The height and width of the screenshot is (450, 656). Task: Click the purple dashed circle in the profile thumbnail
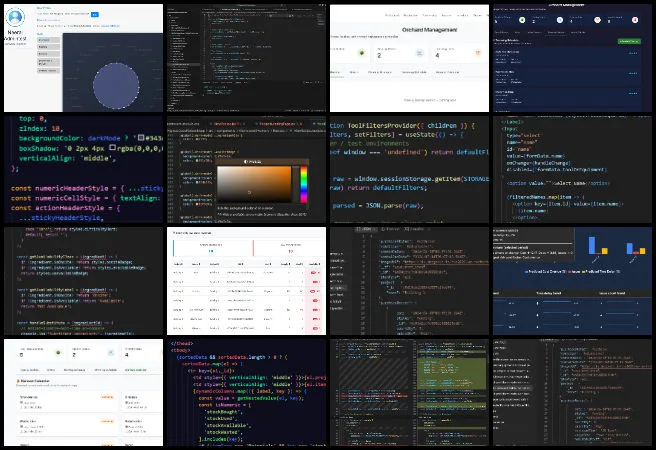pyautogui.click(x=116, y=85)
